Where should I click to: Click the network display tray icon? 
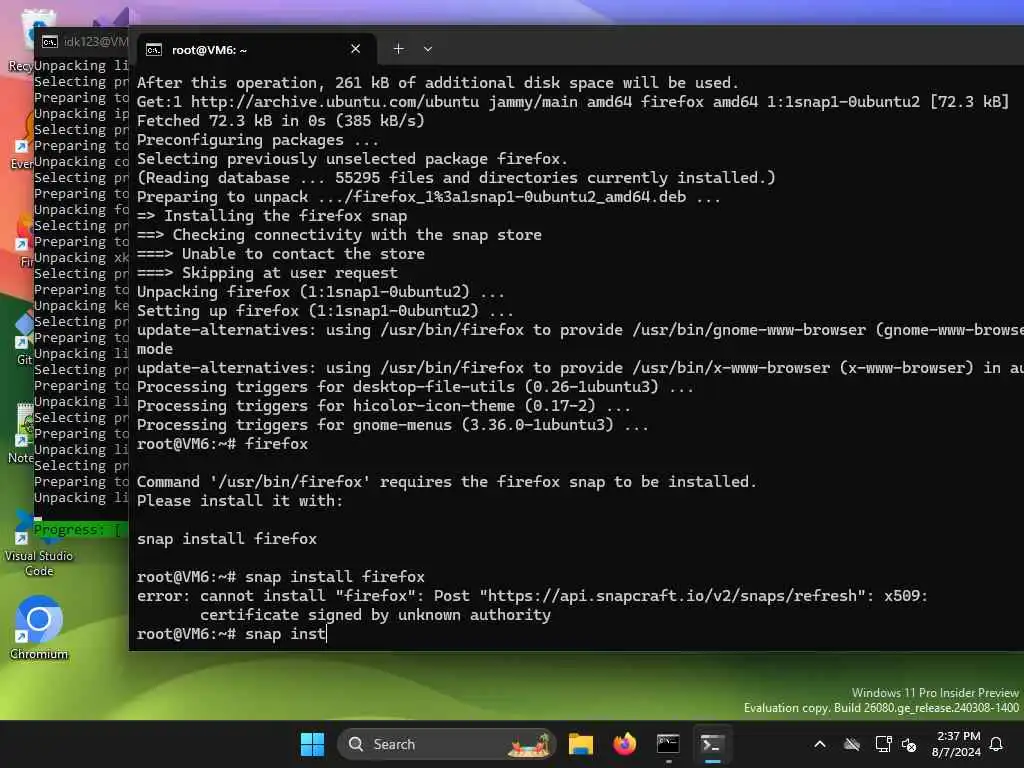[883, 744]
